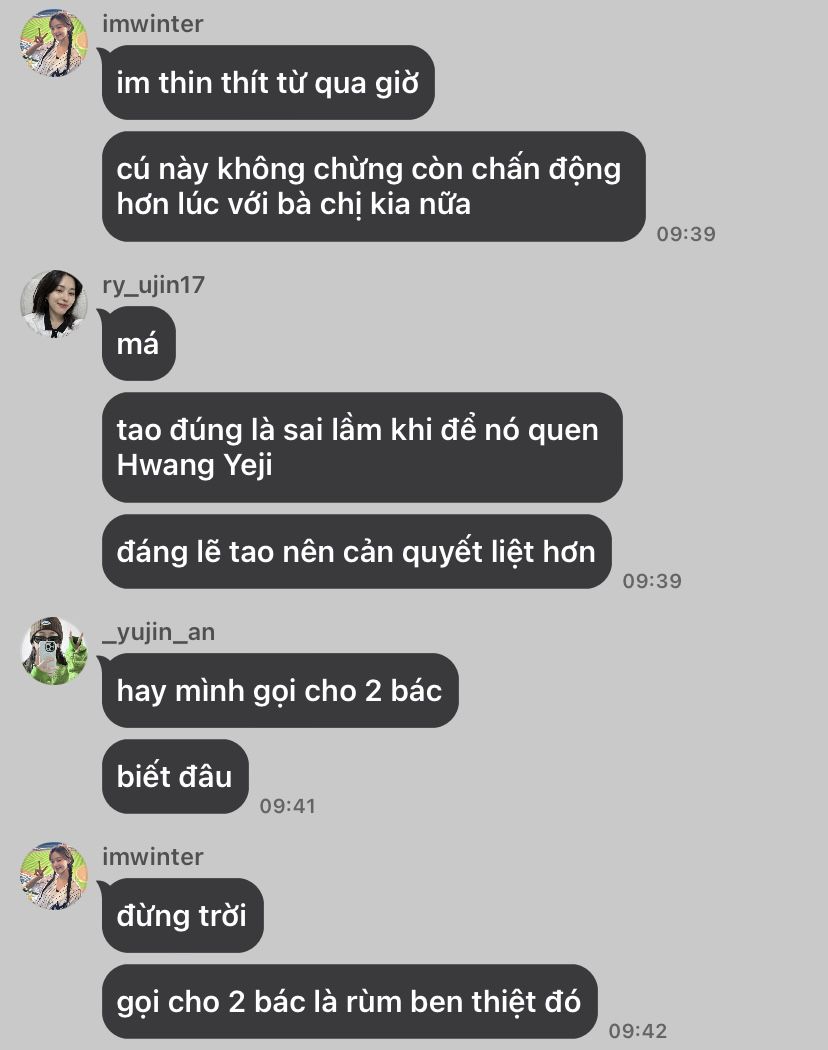
Task: Click the 09:42 timestamp at bottom
Action: pyautogui.click(x=638, y=1031)
